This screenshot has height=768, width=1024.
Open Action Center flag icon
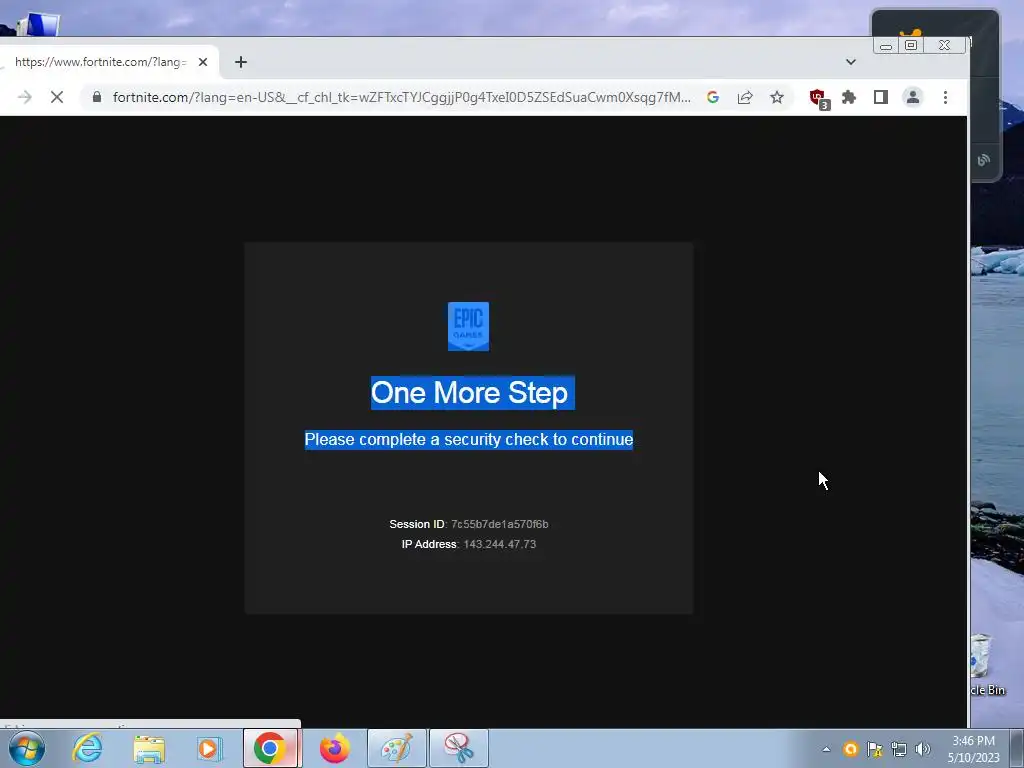tap(874, 749)
